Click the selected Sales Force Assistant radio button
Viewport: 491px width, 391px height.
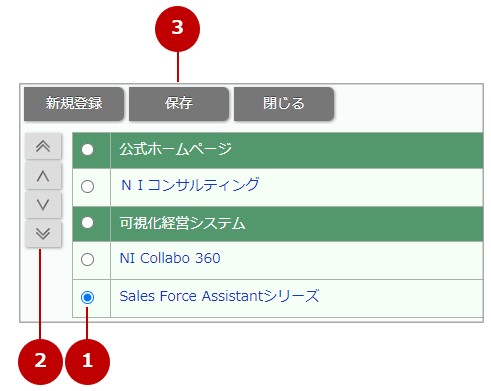pos(88,297)
